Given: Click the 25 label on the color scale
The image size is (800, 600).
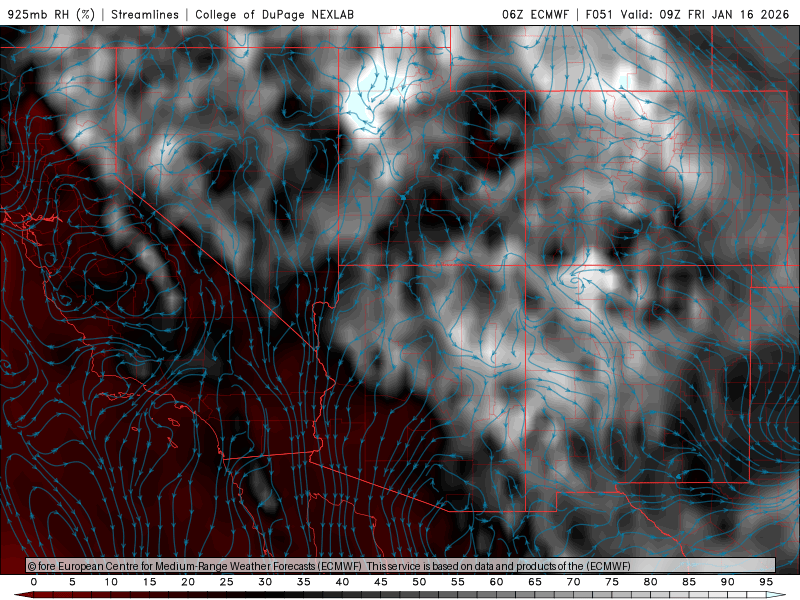Looking at the screenshot, I should tap(227, 582).
